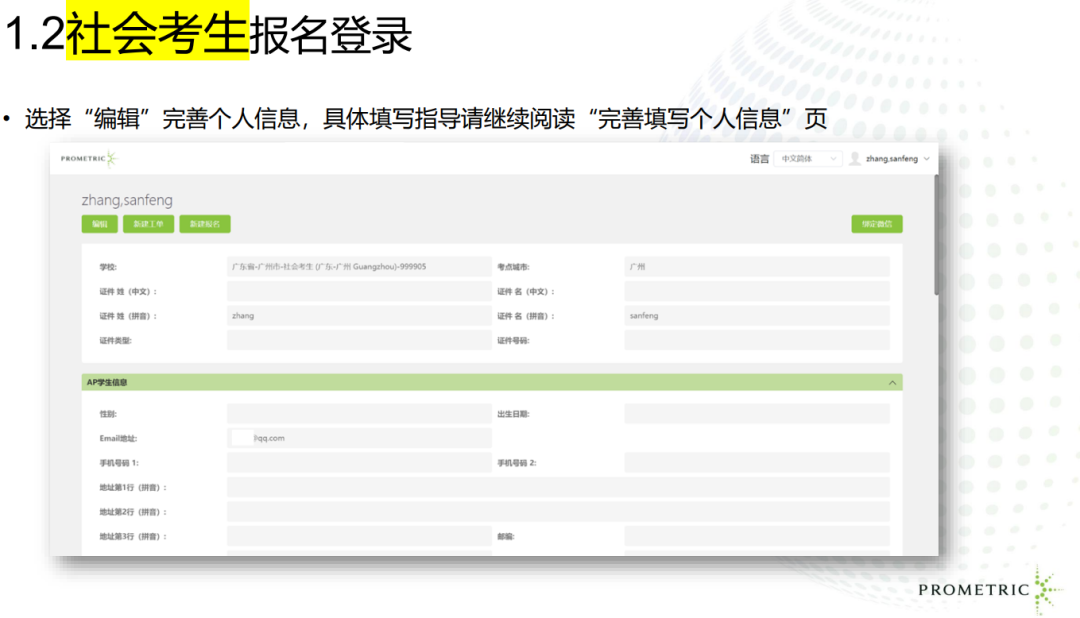Click the green 编辑 button
1080x618 pixels.
click(x=99, y=224)
